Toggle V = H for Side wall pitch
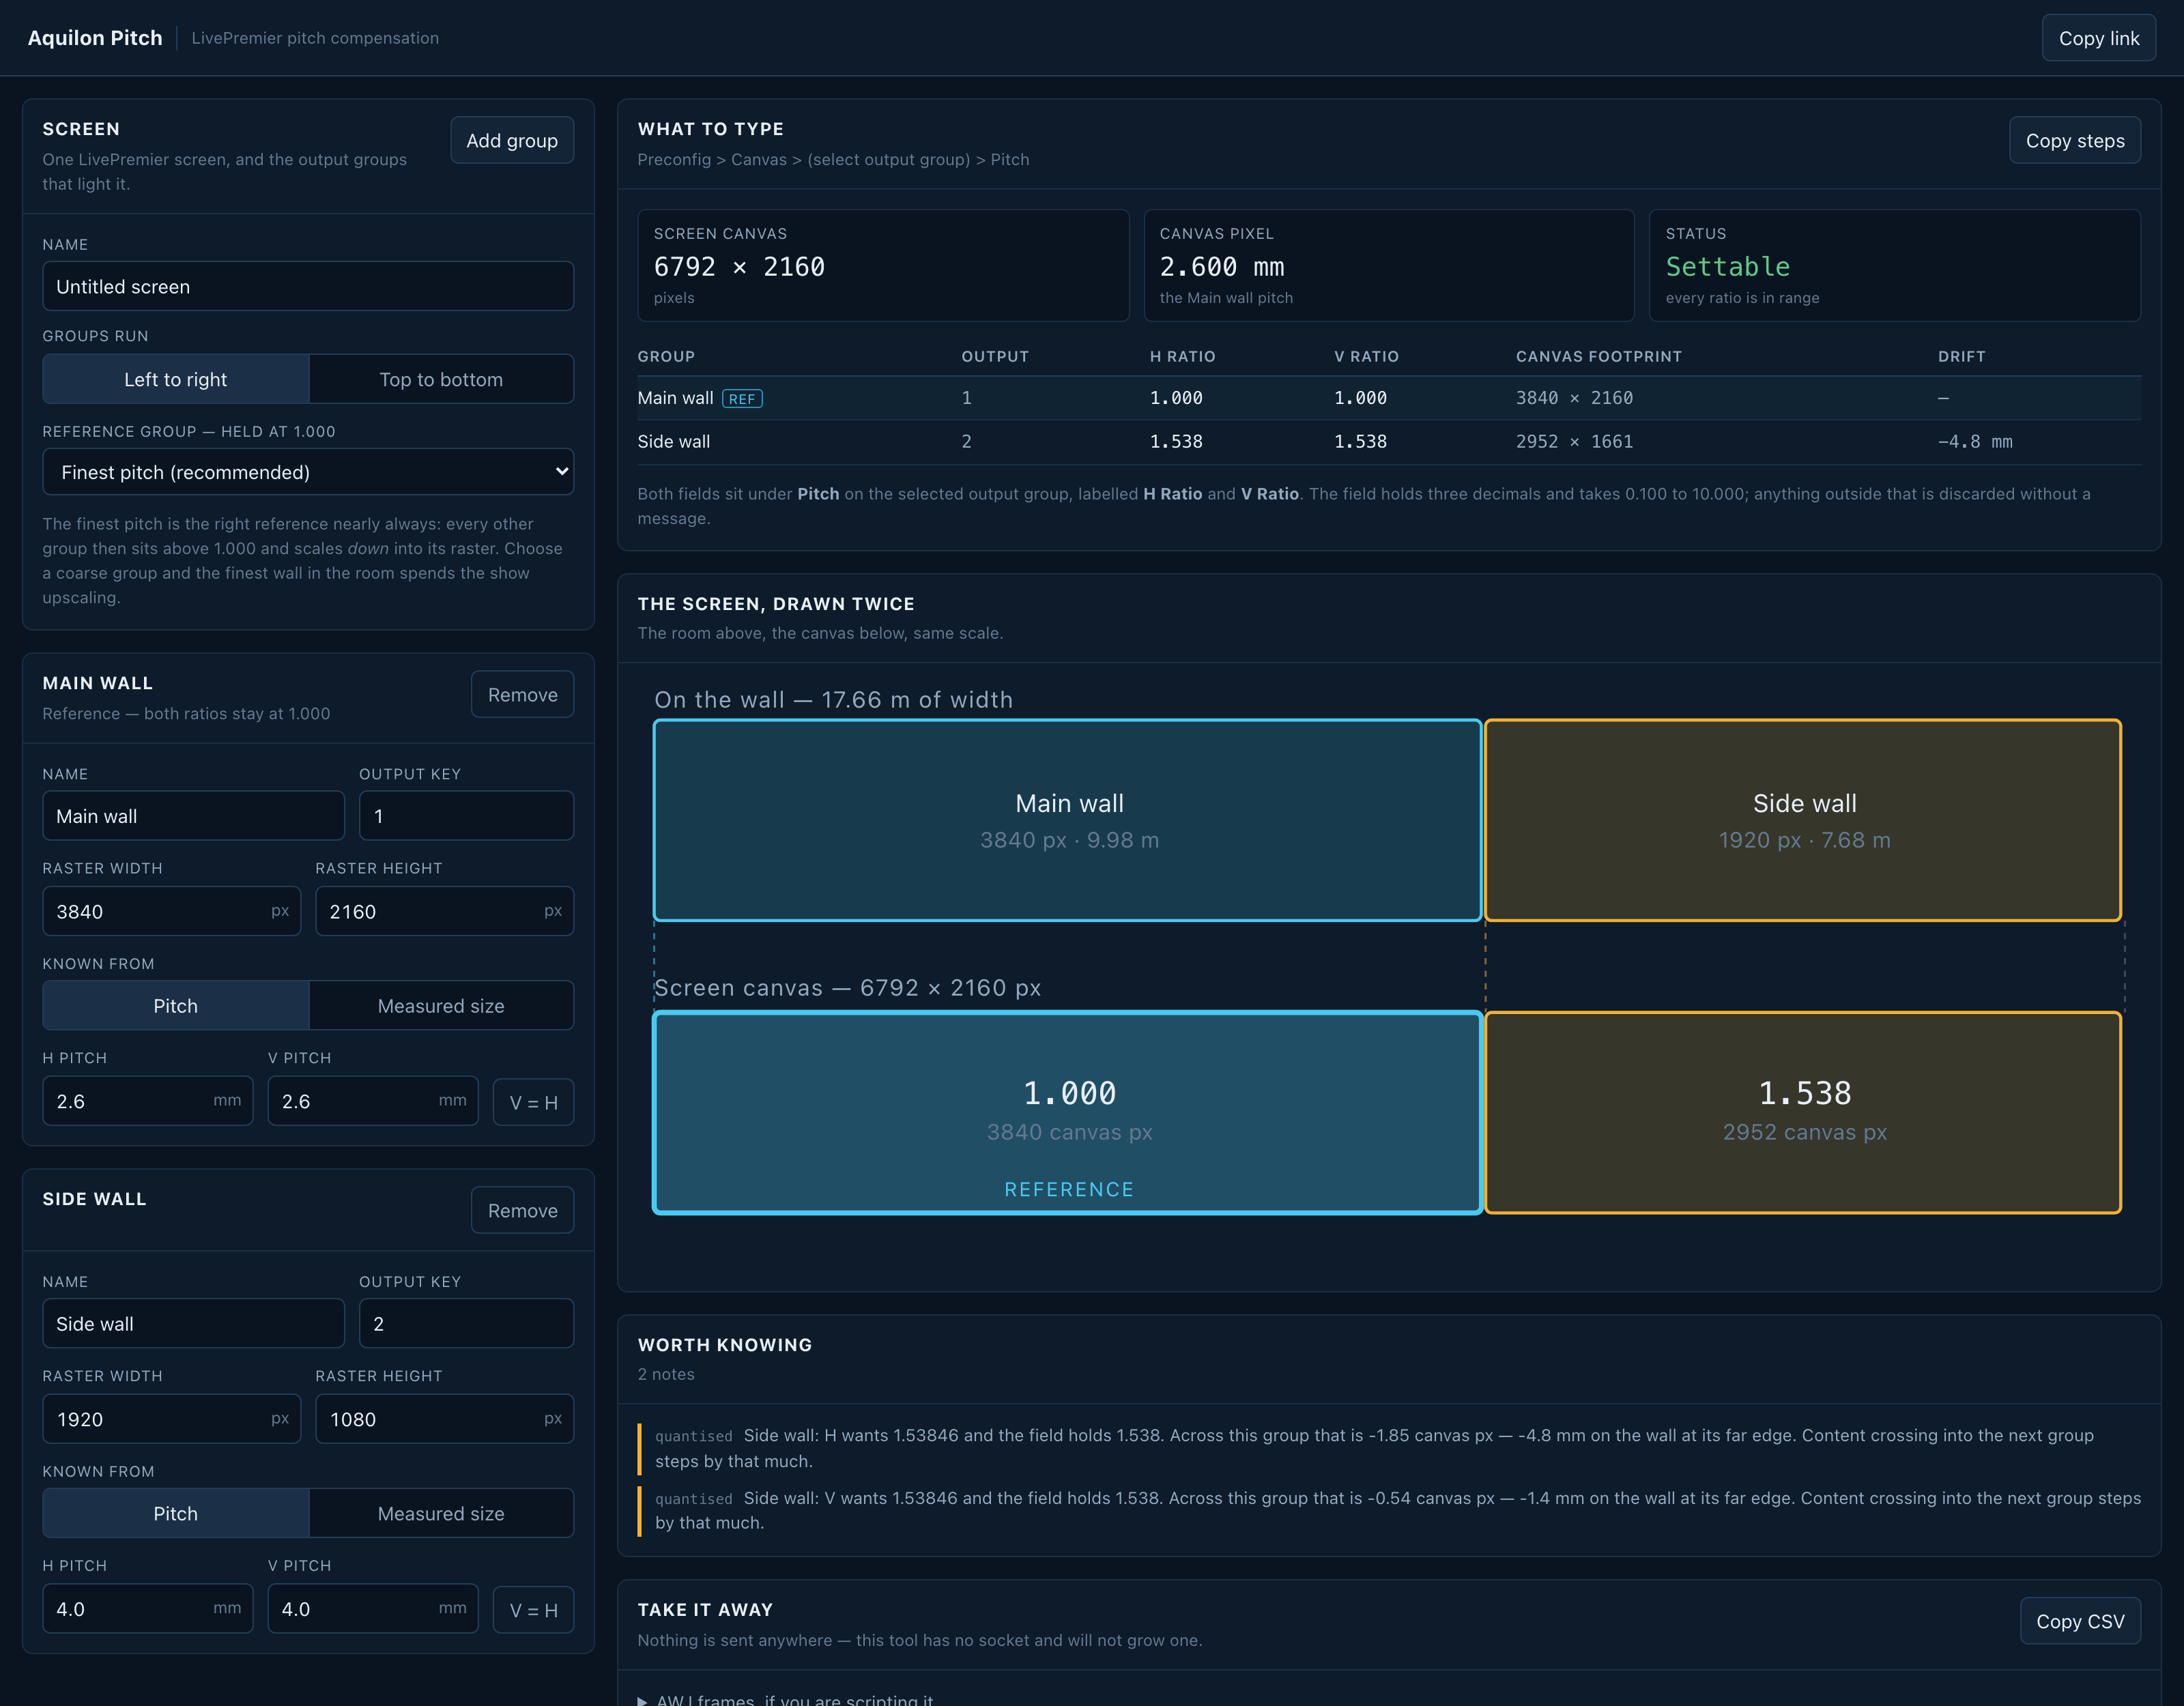 [533, 1609]
